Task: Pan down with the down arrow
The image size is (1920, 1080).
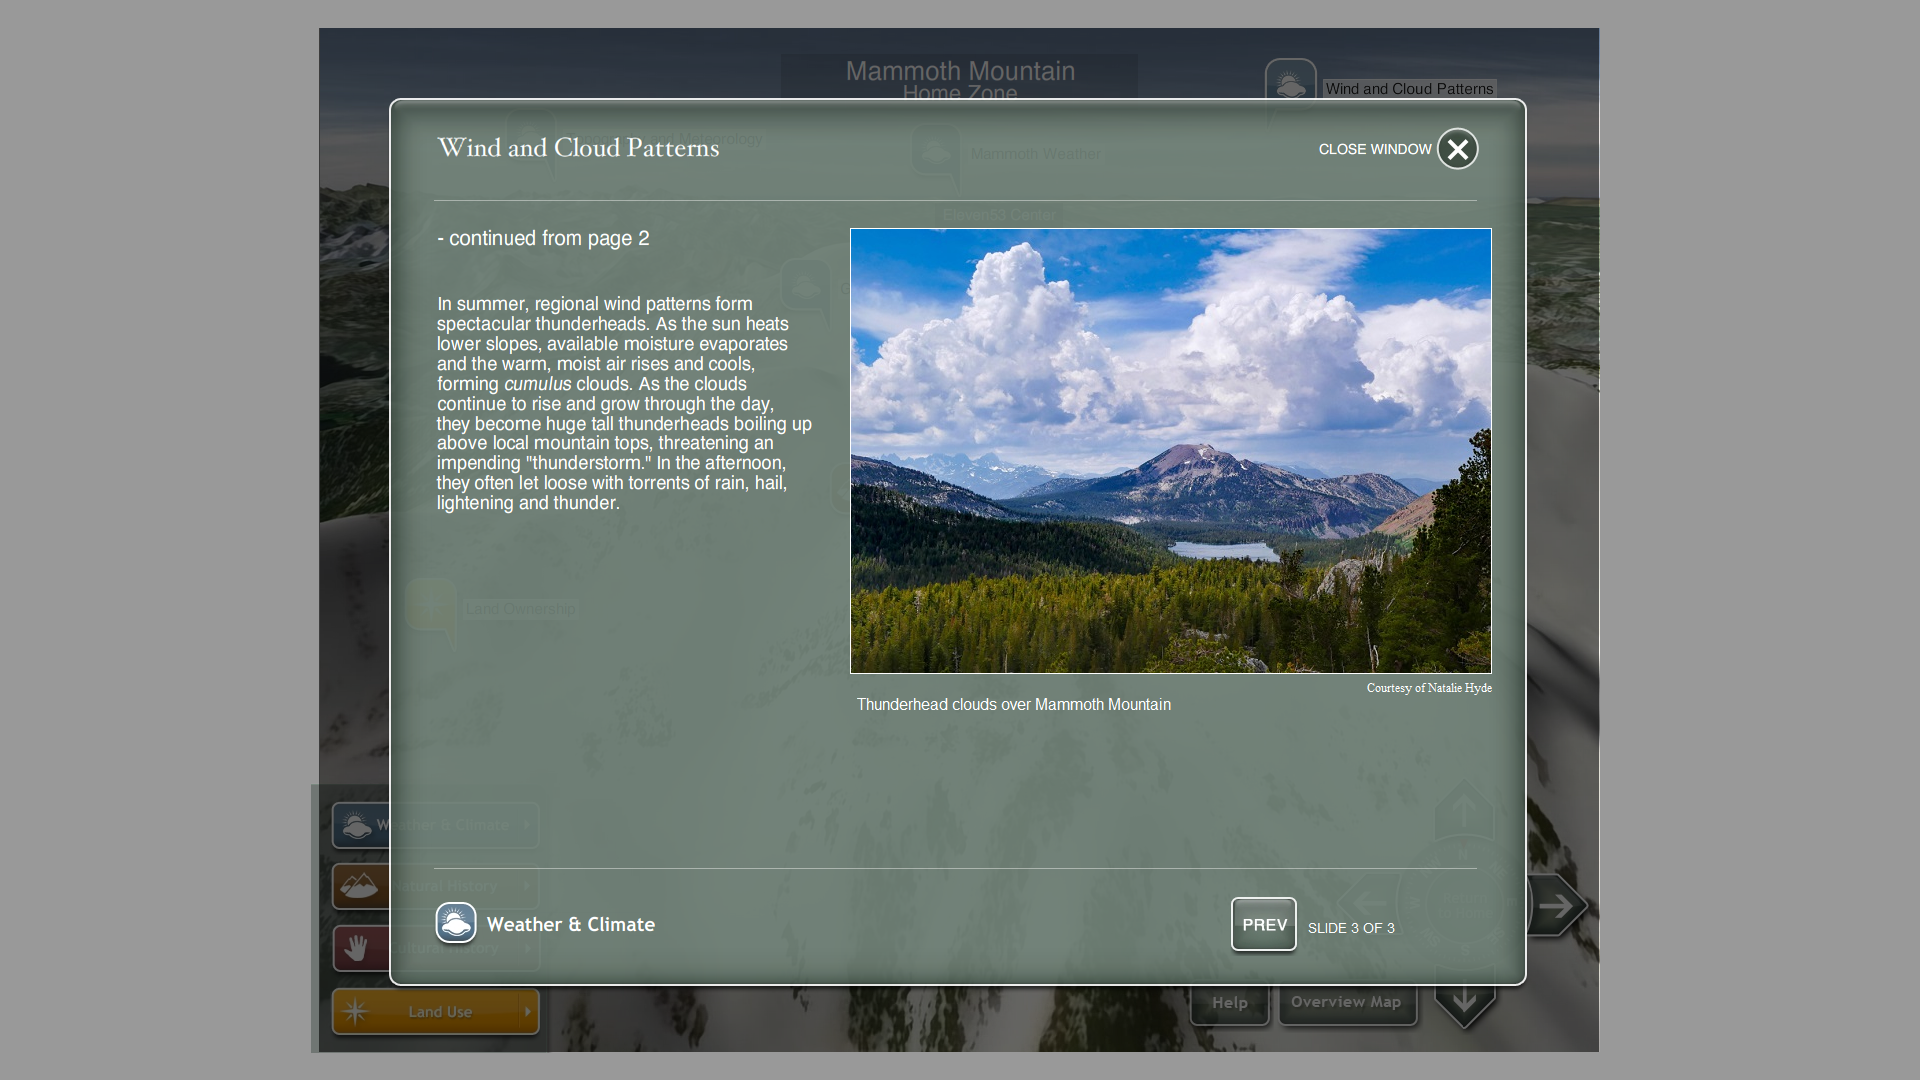Action: [x=1464, y=1002]
